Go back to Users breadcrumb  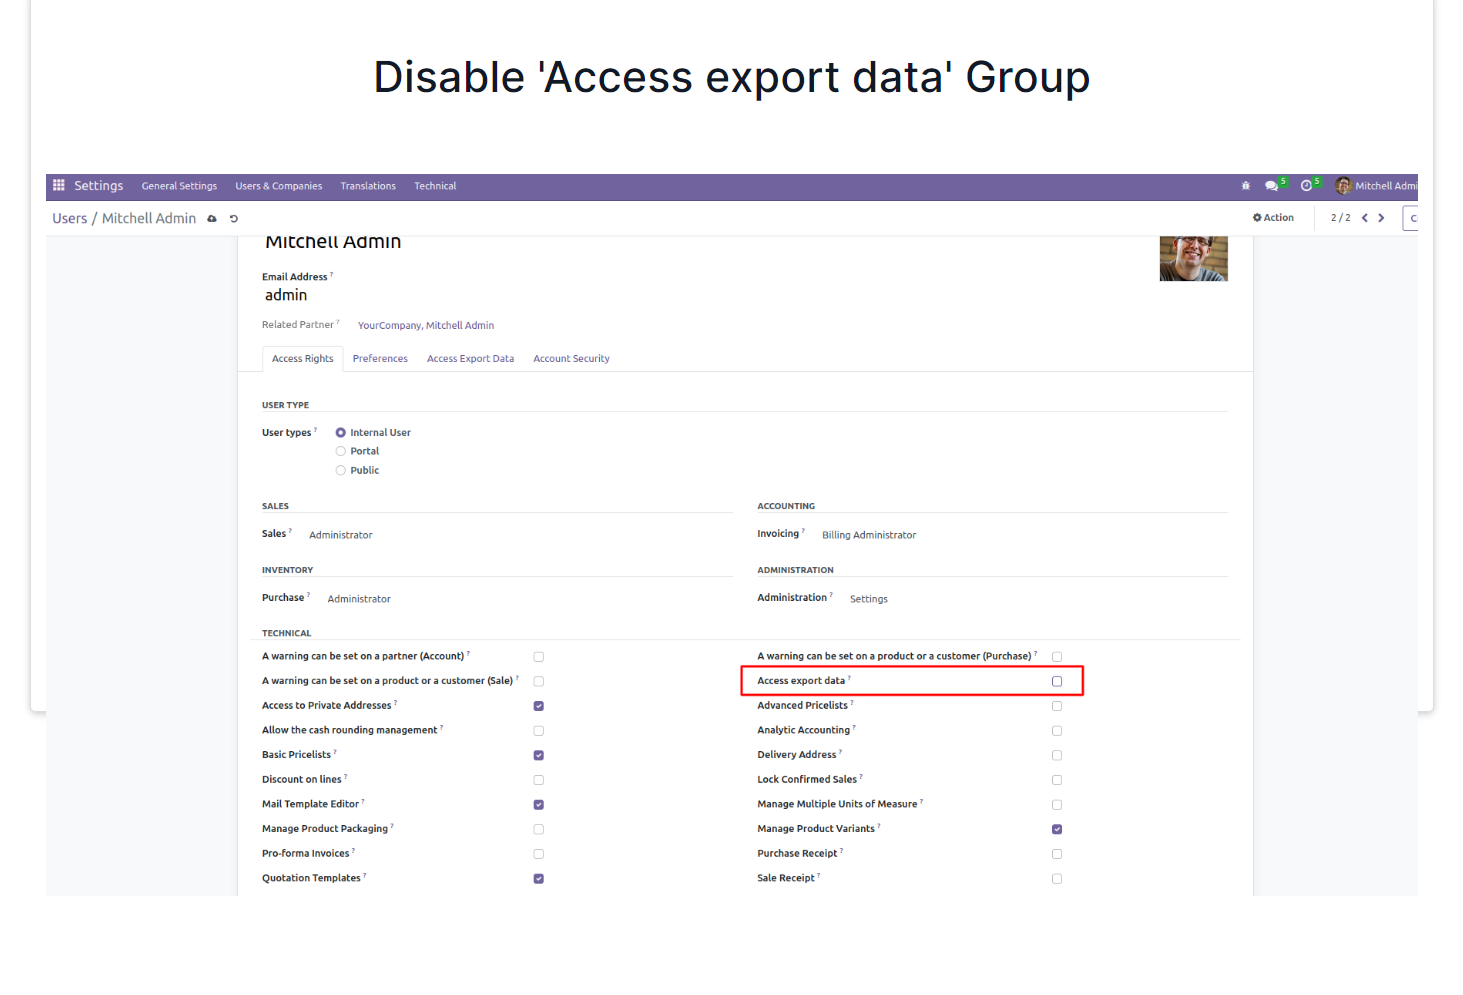[70, 218]
